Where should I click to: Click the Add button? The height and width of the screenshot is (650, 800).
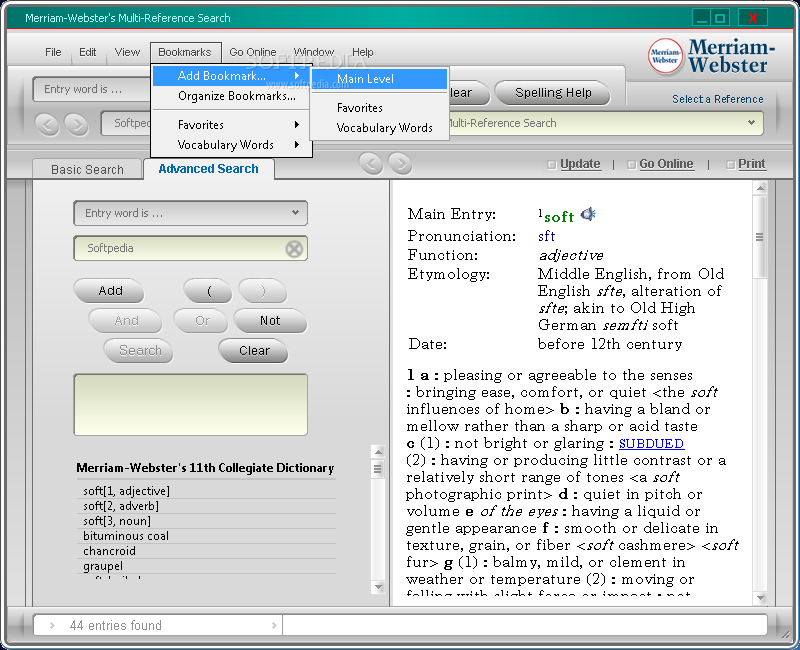pos(110,291)
